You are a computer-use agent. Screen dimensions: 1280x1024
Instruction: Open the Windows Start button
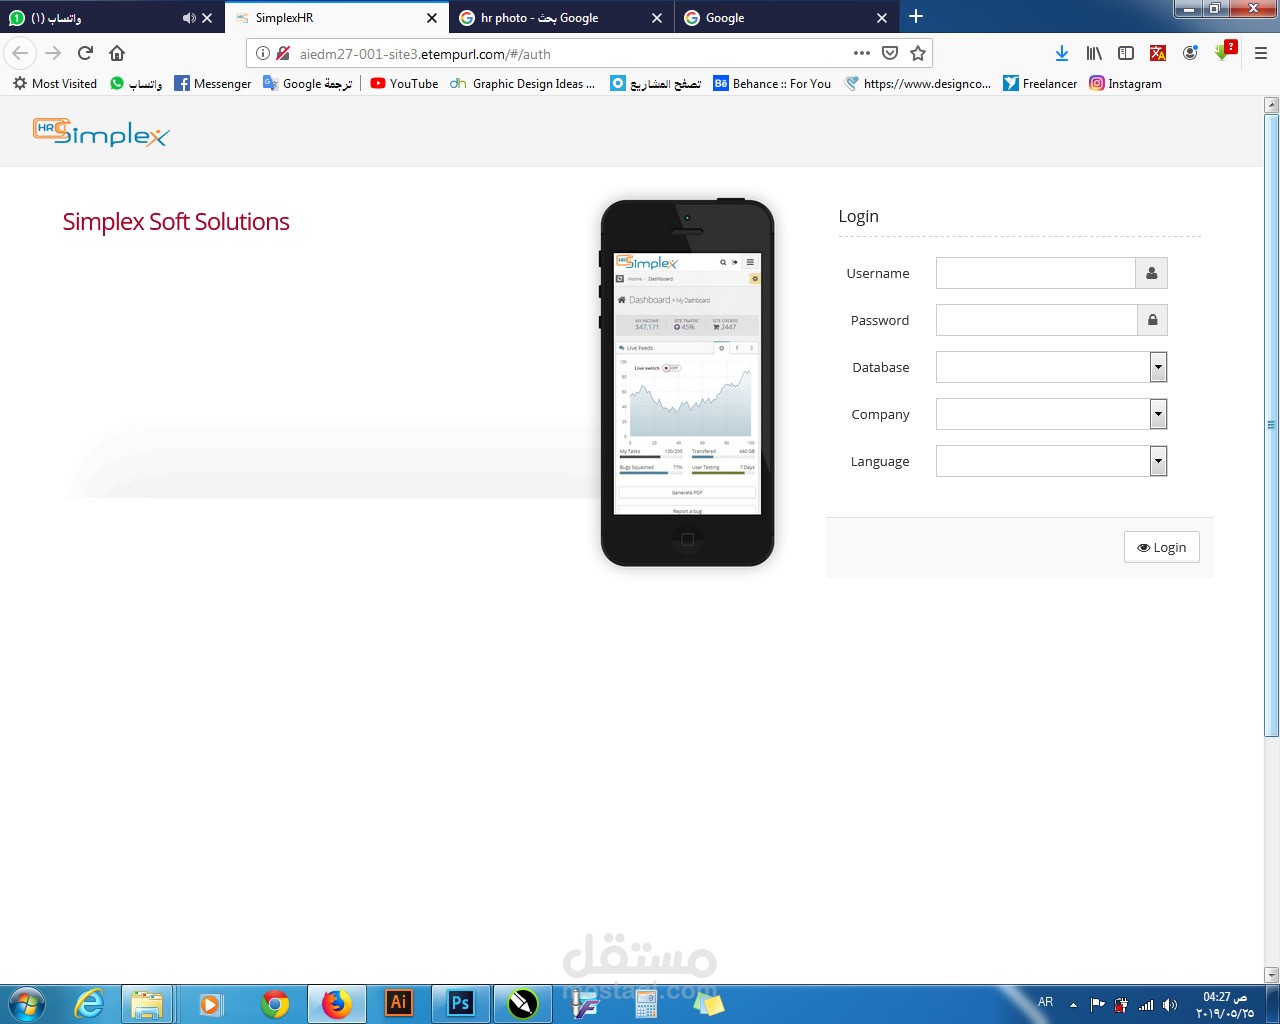pyautogui.click(x=27, y=1004)
